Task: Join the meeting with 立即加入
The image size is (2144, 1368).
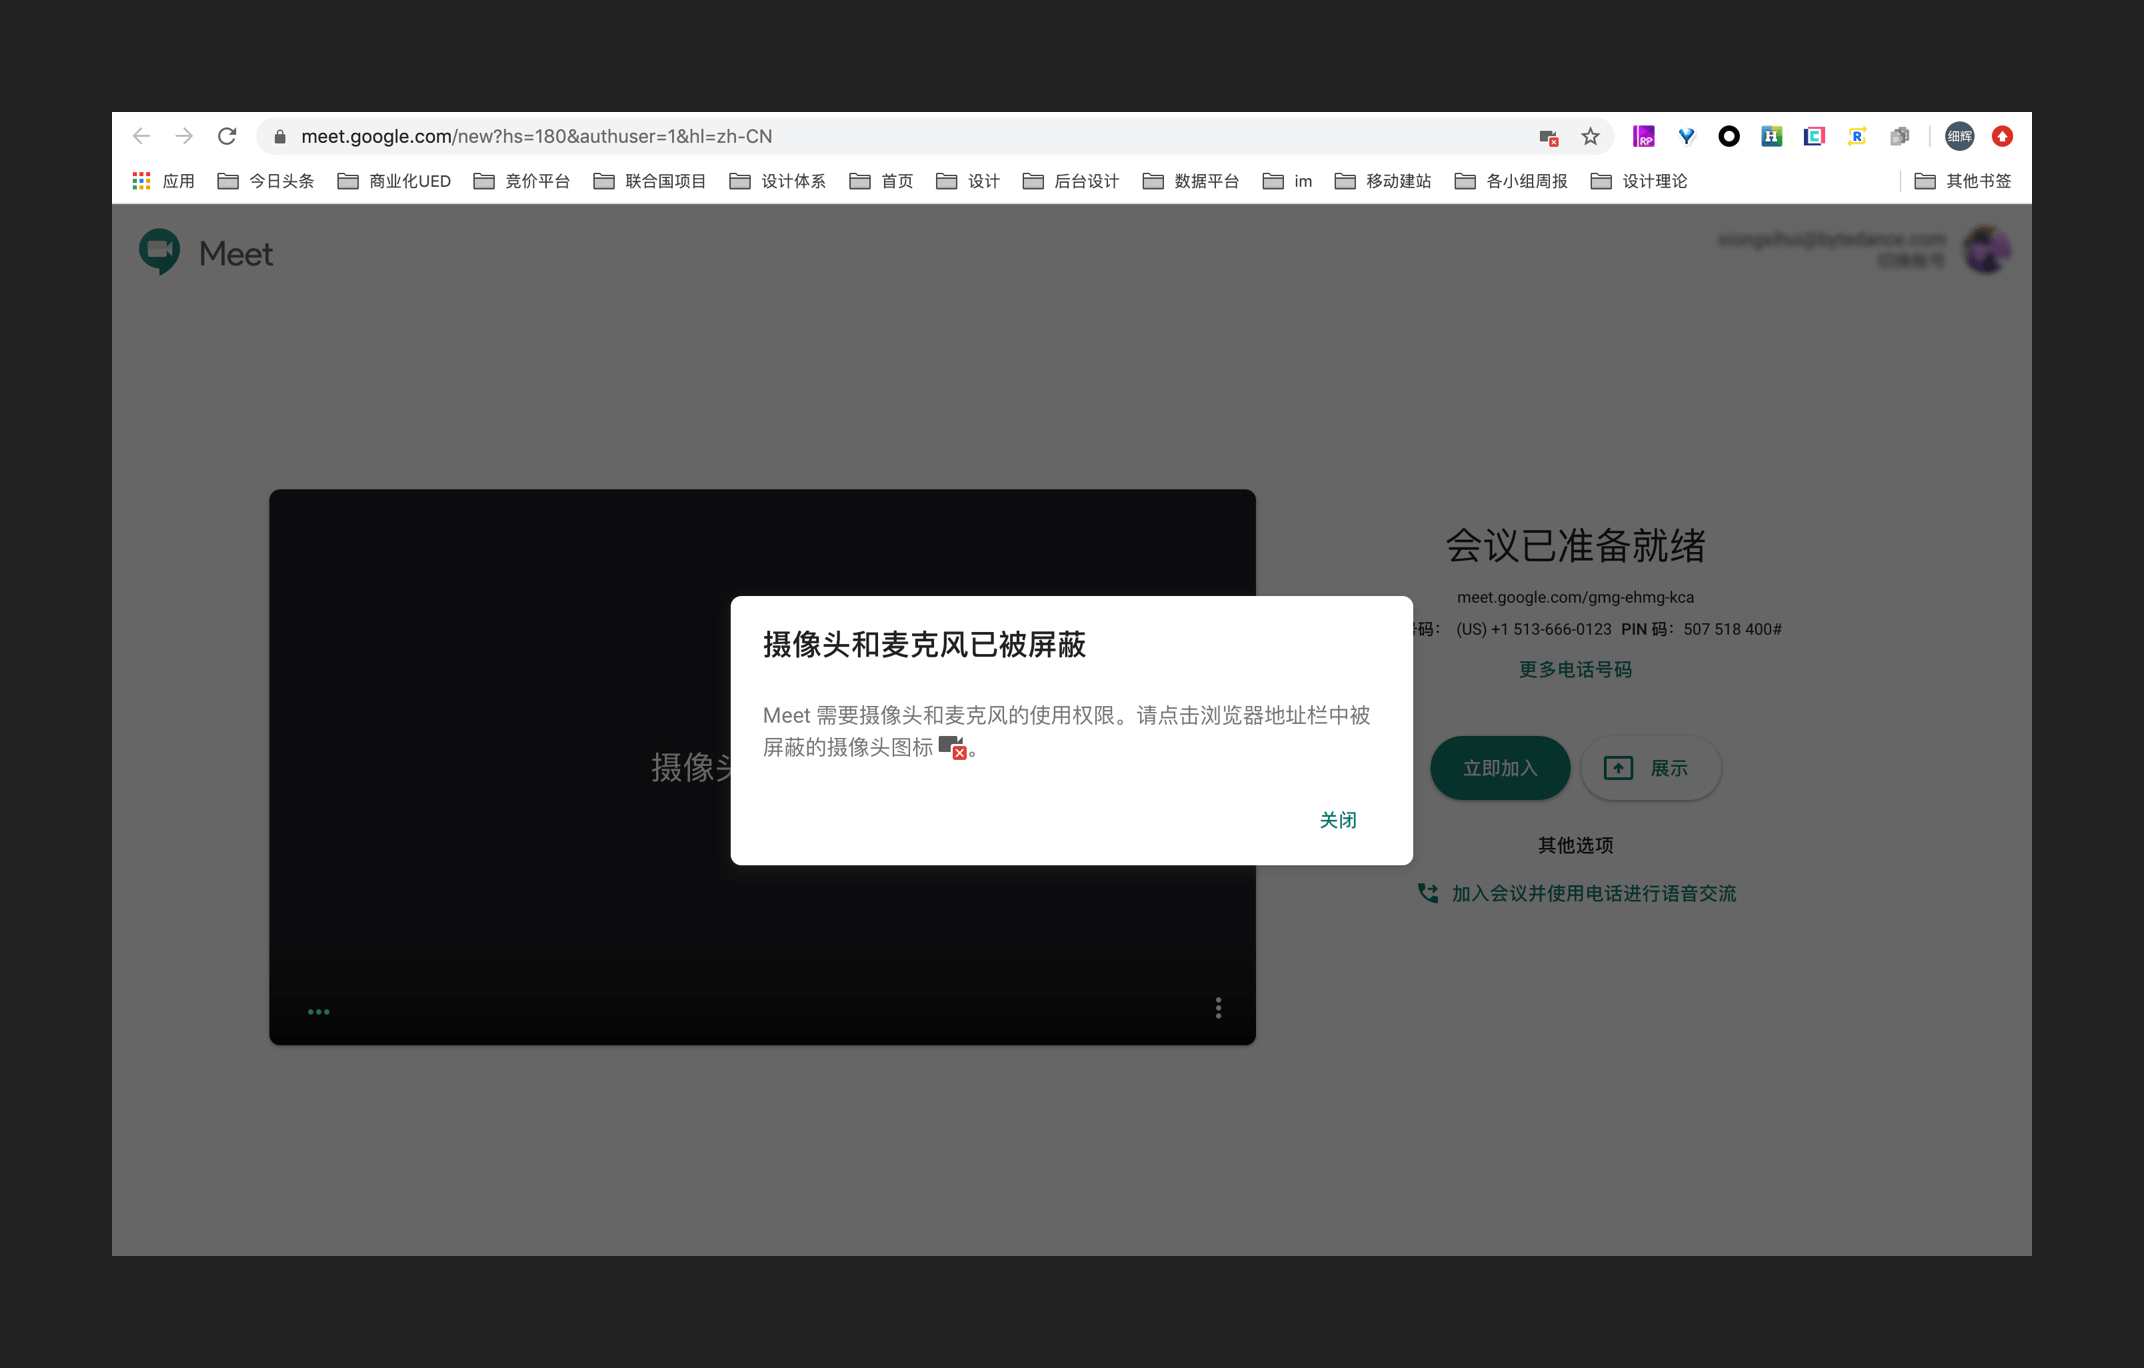Action: point(1500,768)
